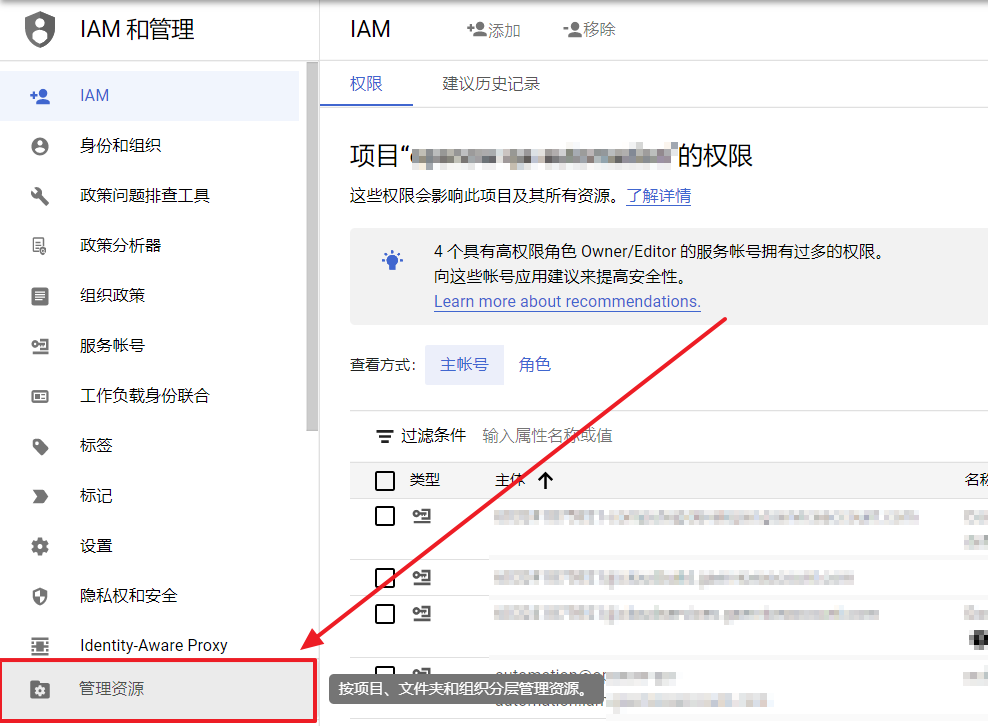This screenshot has width=988, height=726.
Task: Click the 工作负载身份联合 ID card icon
Action: 40,396
